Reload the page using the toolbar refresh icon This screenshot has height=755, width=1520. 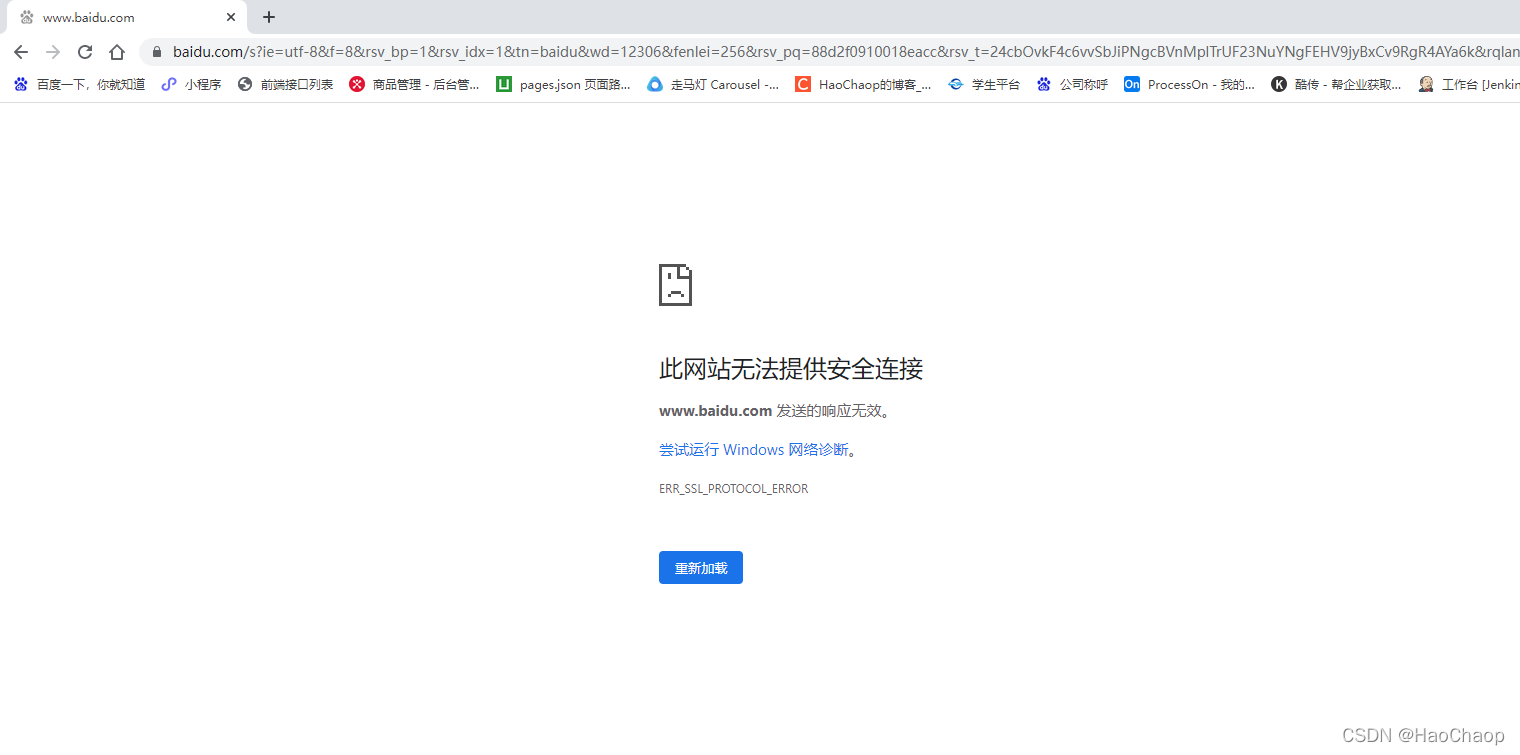(x=85, y=52)
